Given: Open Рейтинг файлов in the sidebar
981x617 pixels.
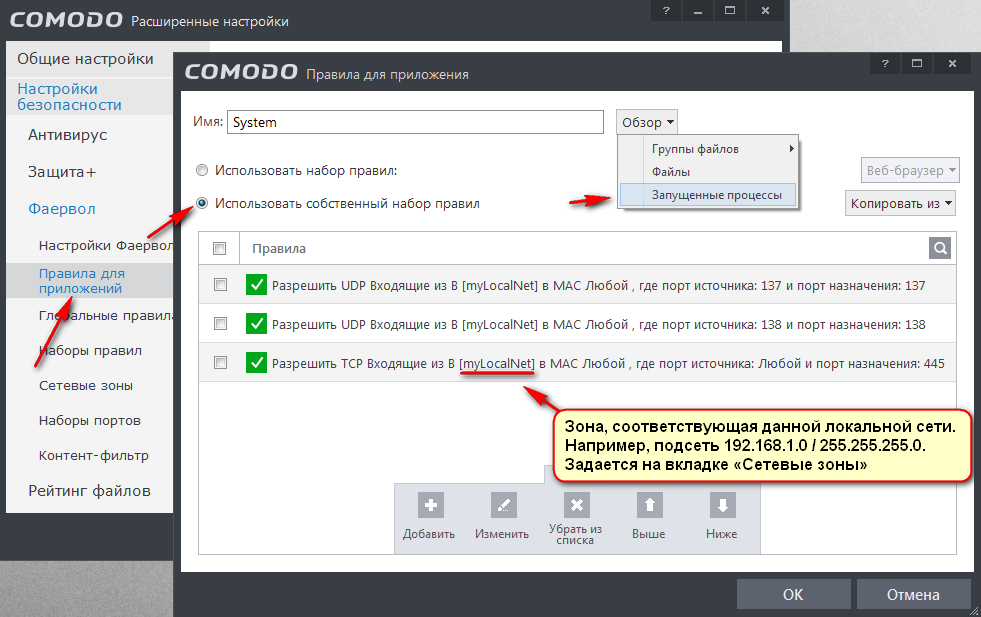Looking at the screenshot, I should pos(89,491).
